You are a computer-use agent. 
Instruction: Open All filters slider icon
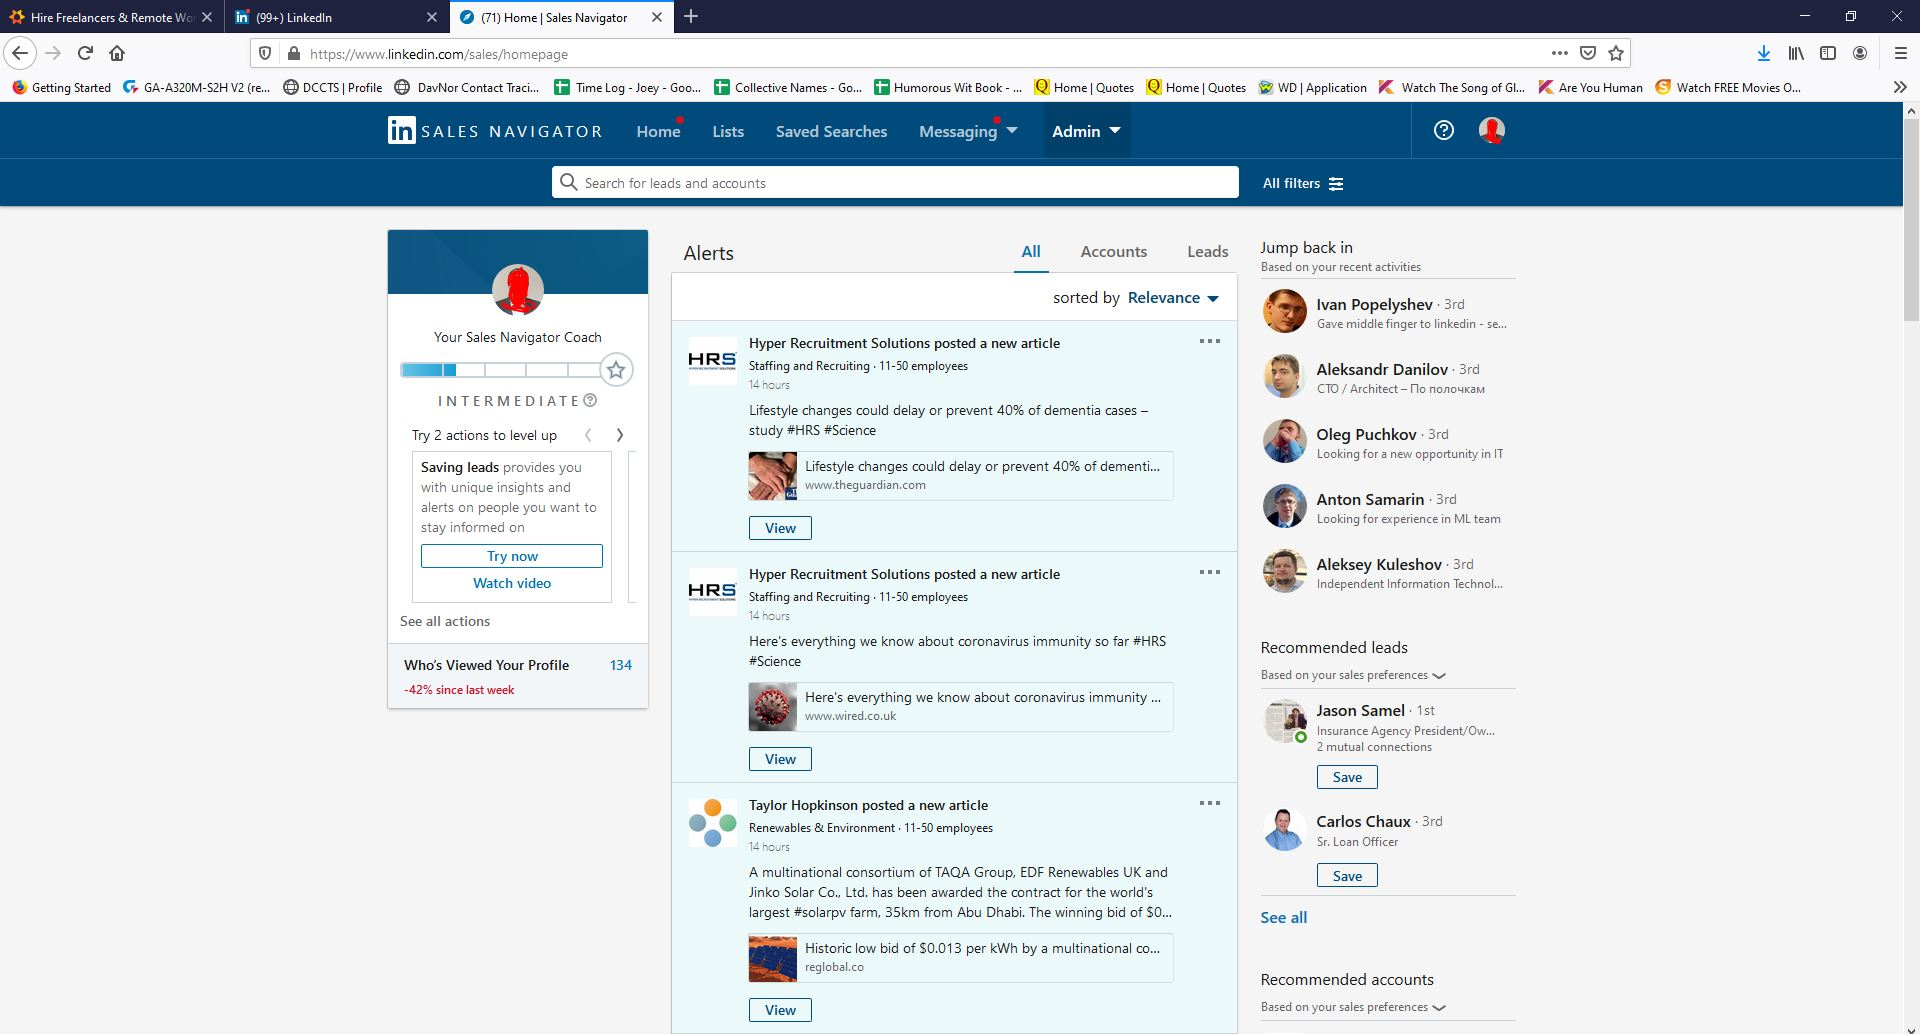tap(1336, 184)
